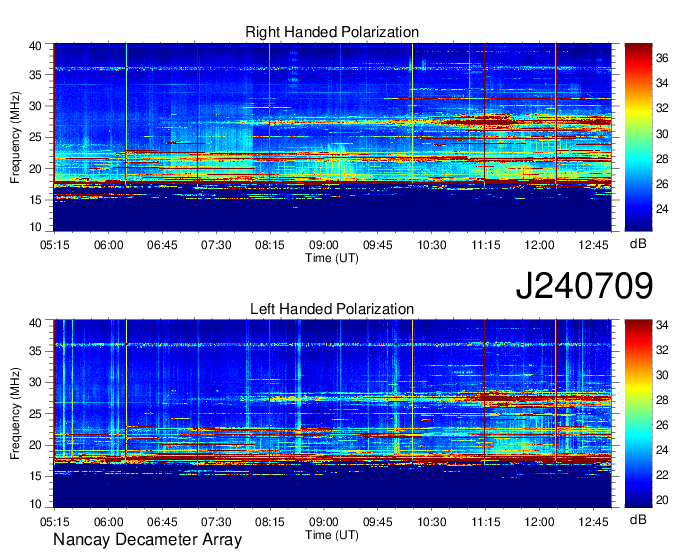680x552 pixels.
Task: Click the "Right Handed Polarization" plot title
Action: tap(332, 32)
